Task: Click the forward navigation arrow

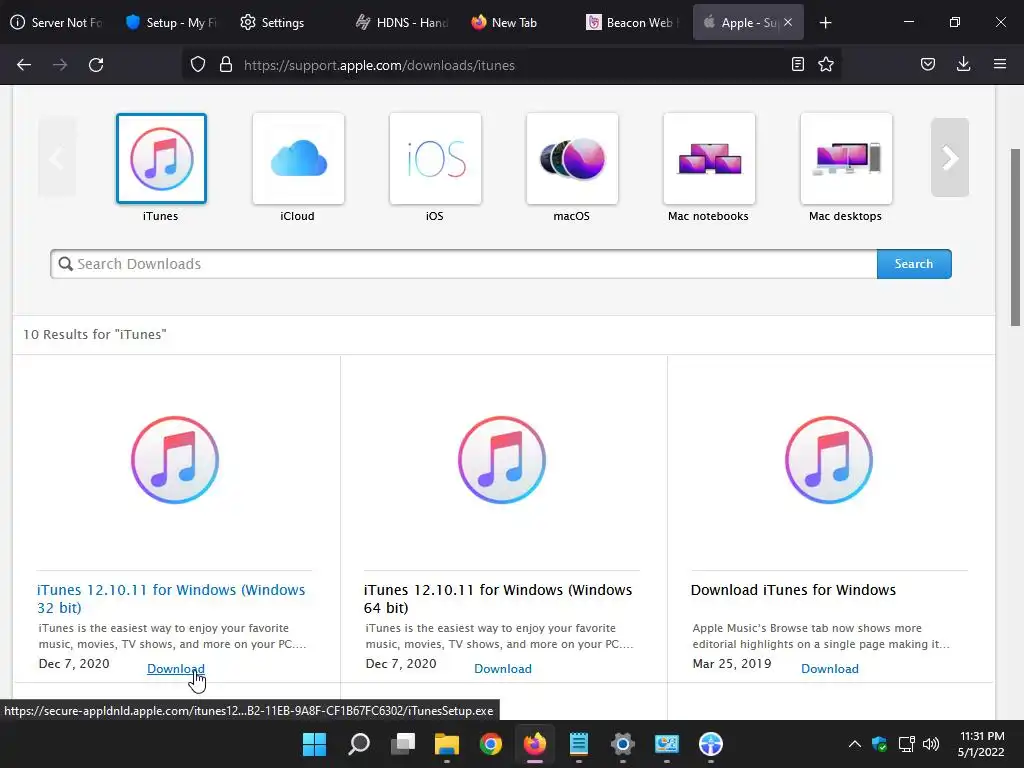Action: [60, 65]
